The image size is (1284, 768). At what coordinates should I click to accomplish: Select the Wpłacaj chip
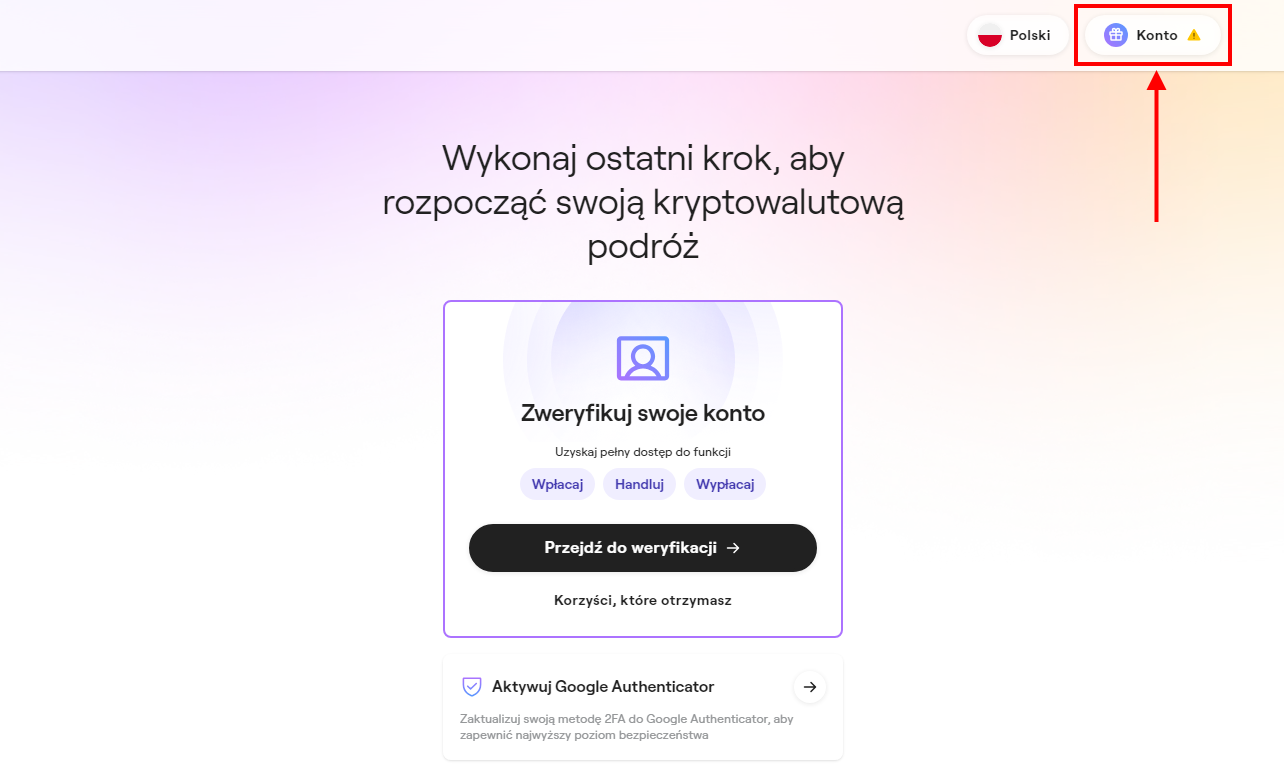coord(558,484)
